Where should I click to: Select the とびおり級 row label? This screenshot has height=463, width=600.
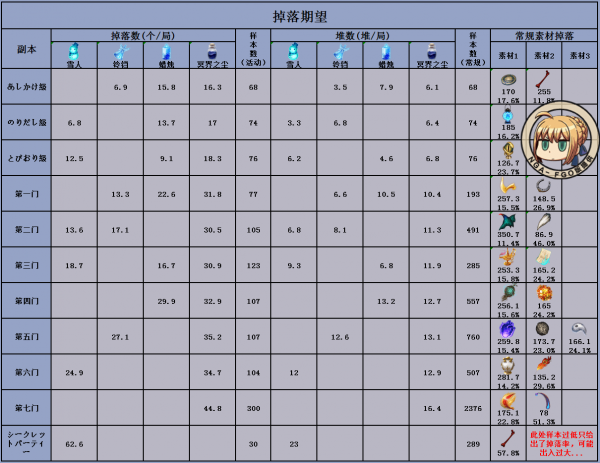click(26, 158)
